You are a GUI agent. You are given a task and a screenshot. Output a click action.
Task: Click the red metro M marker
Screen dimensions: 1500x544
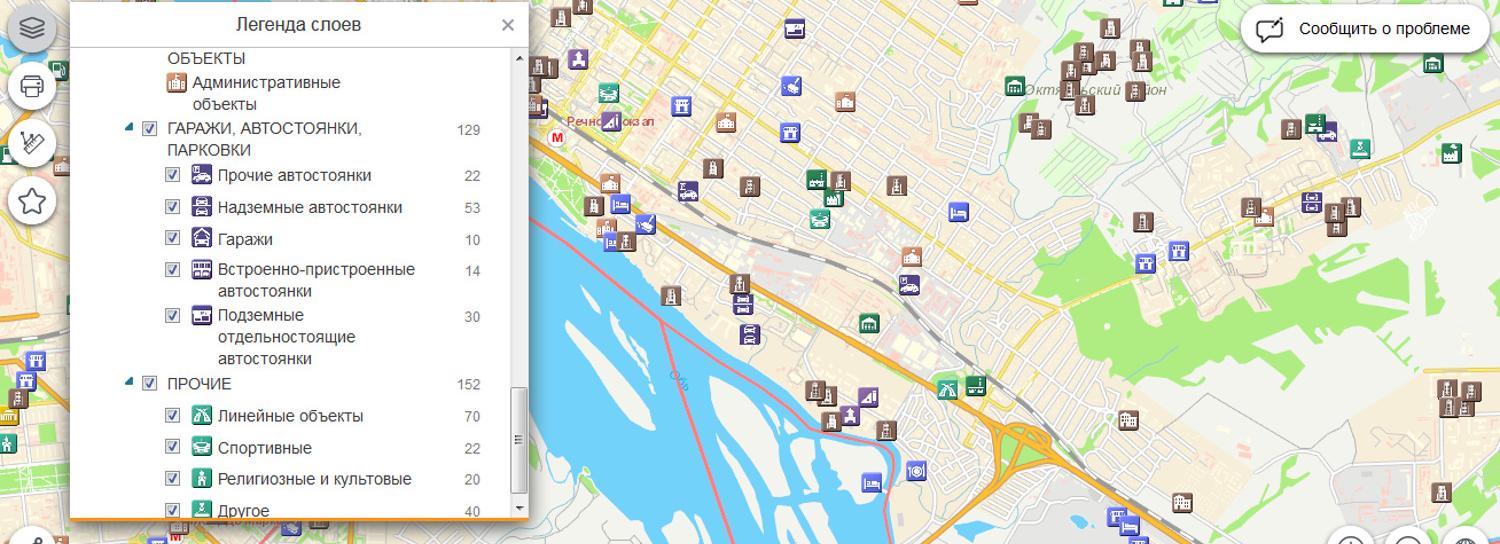(x=558, y=137)
